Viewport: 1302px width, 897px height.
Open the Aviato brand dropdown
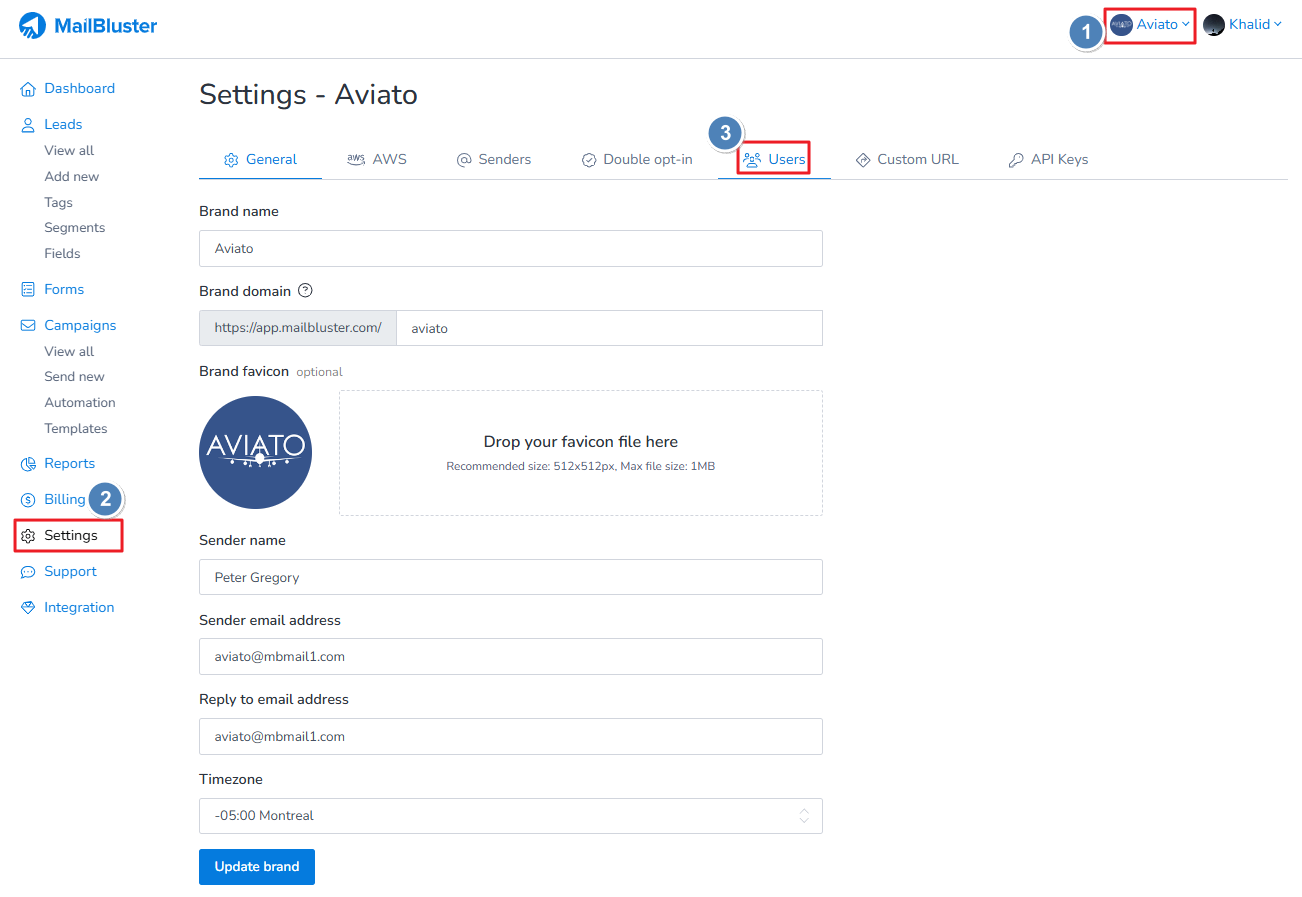click(x=1151, y=25)
